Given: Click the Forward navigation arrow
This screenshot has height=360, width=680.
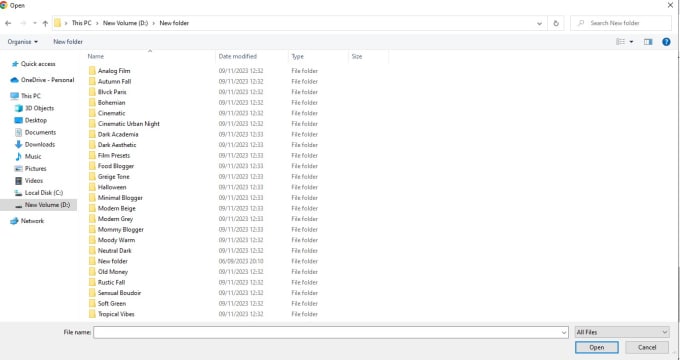Looking at the screenshot, I should [23, 23].
